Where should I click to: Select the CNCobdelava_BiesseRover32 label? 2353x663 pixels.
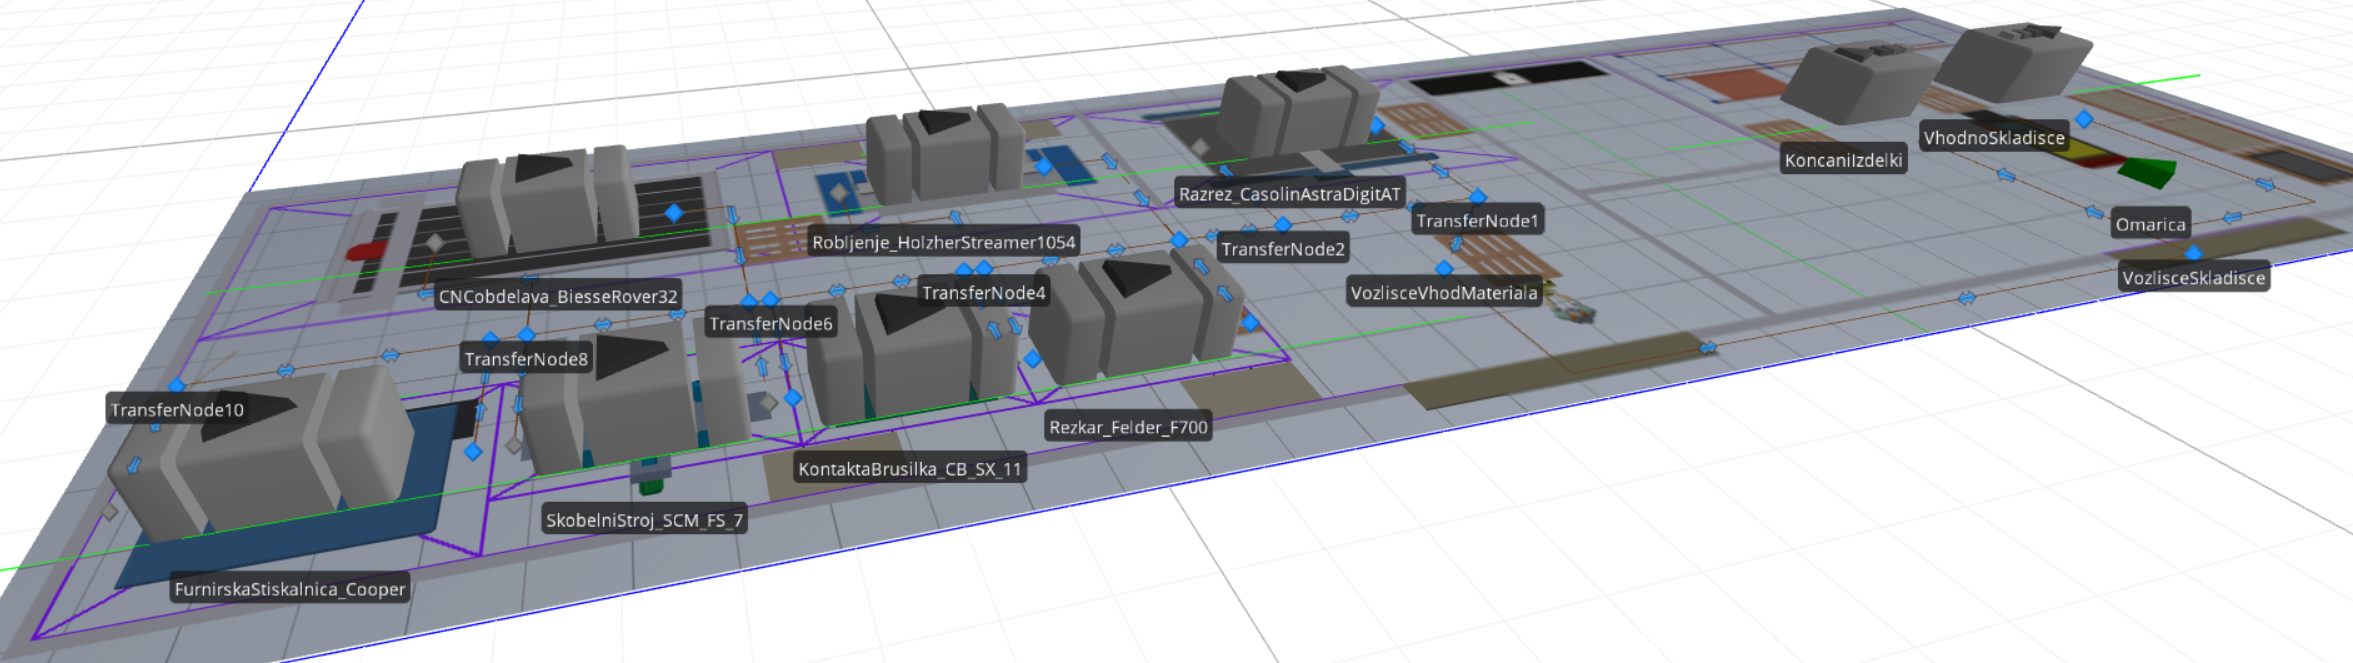point(558,297)
